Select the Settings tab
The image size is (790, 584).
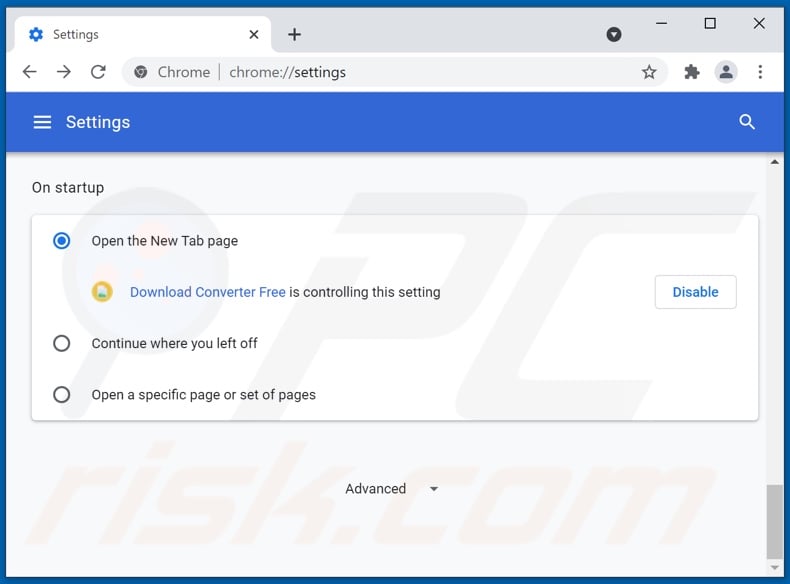[143, 34]
